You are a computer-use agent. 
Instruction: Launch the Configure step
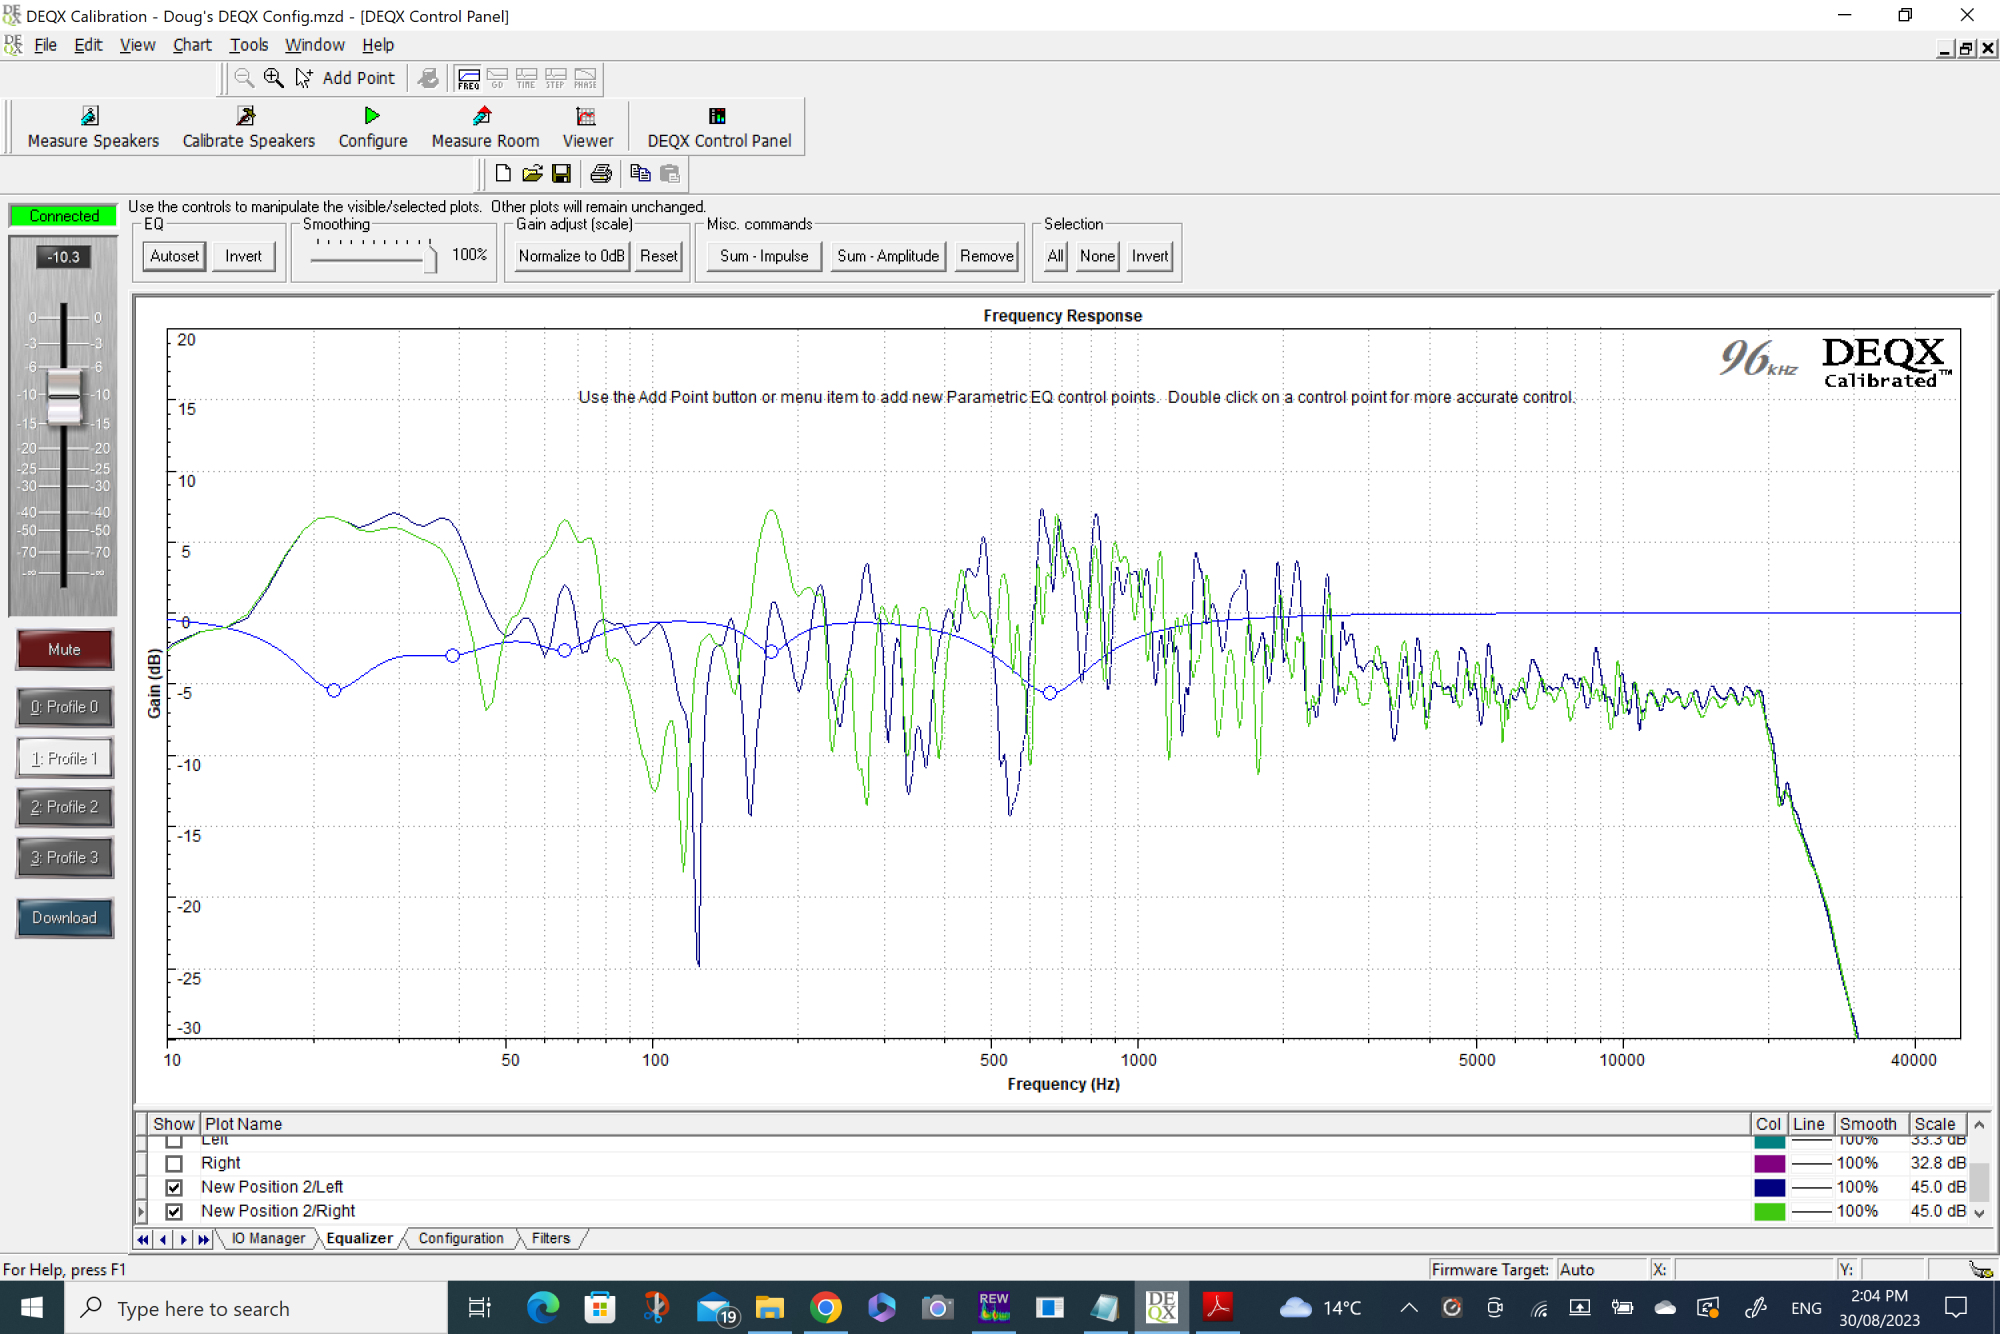pos(372,127)
